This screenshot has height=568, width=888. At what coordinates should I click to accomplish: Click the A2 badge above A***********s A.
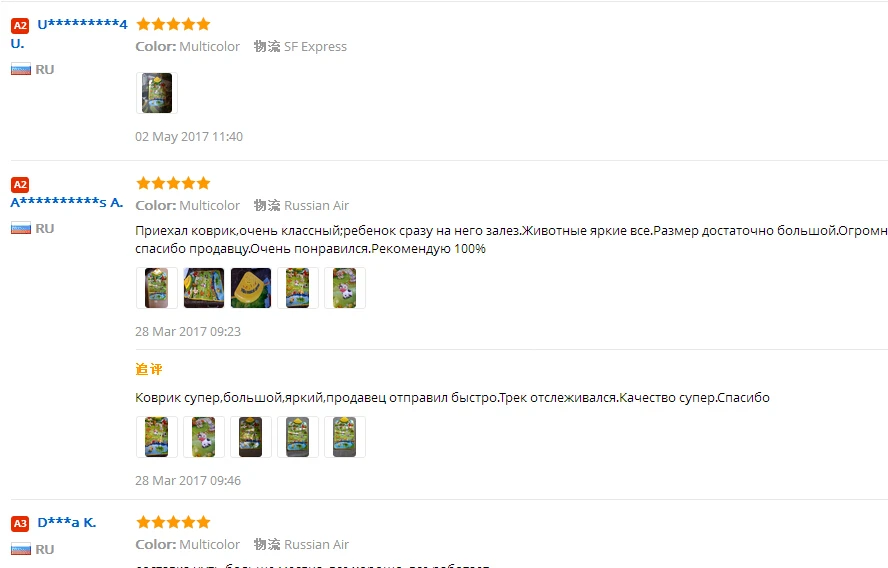coord(20,185)
